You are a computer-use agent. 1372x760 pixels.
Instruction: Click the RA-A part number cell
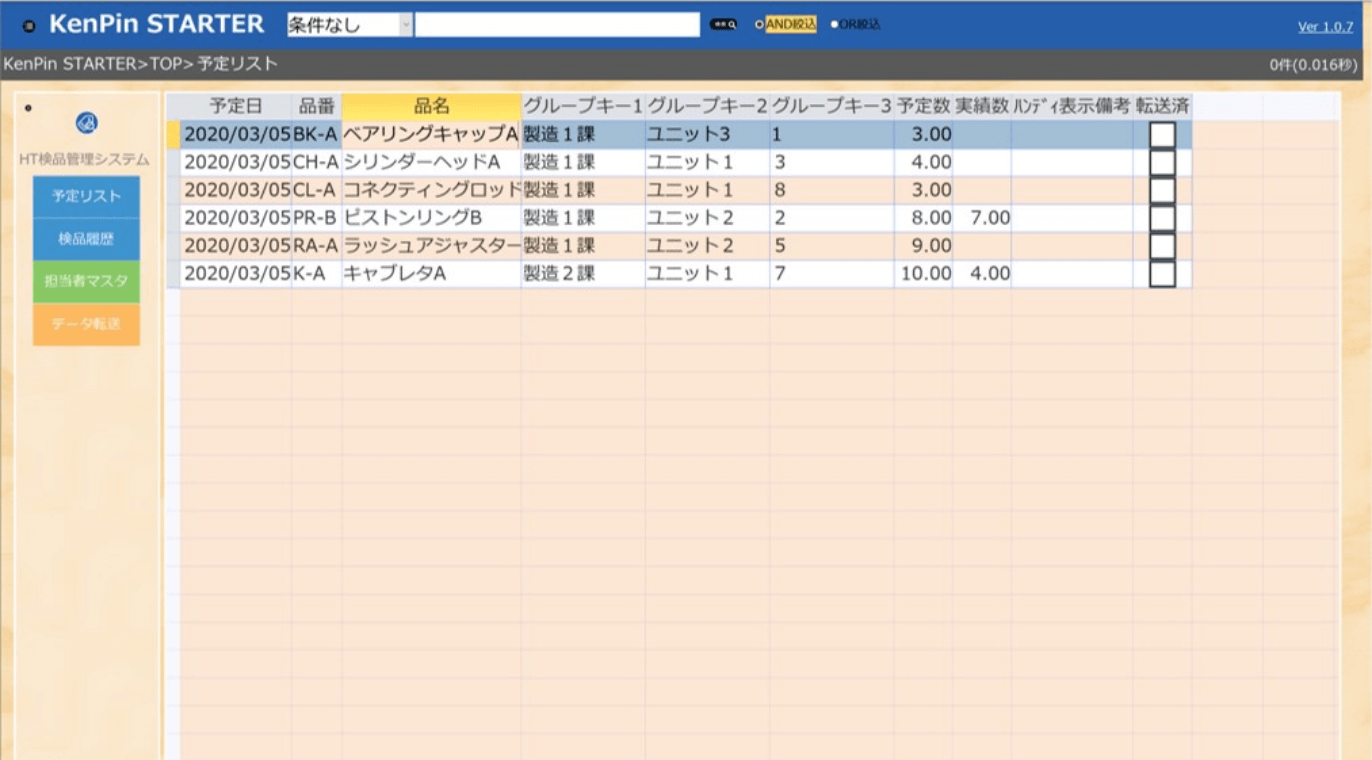click(x=317, y=246)
